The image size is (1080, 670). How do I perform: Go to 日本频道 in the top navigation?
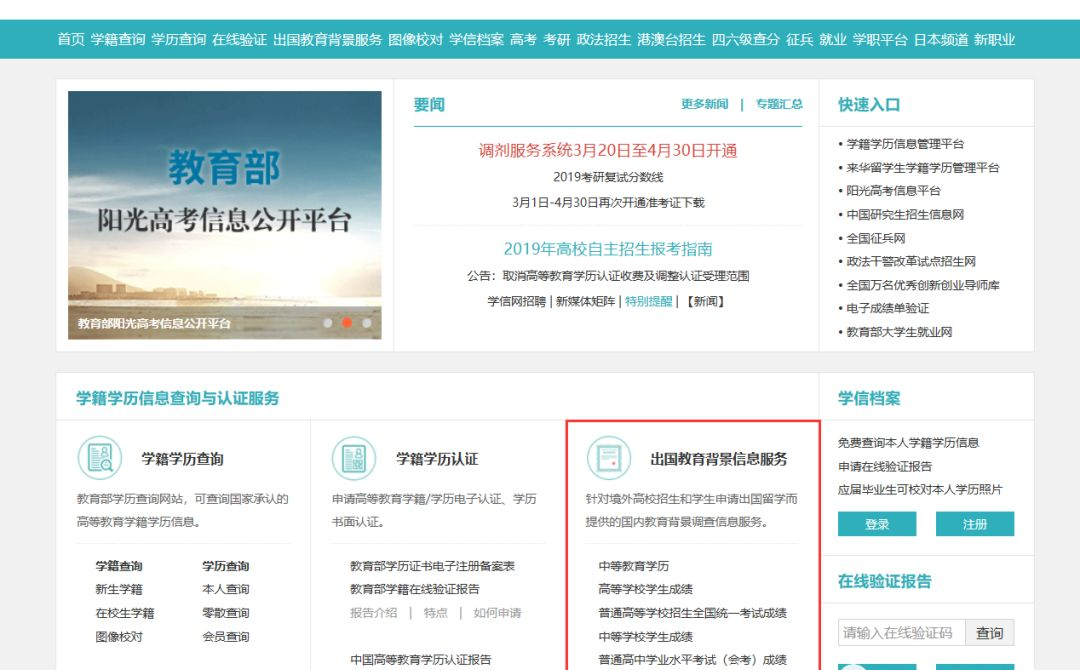coord(940,40)
